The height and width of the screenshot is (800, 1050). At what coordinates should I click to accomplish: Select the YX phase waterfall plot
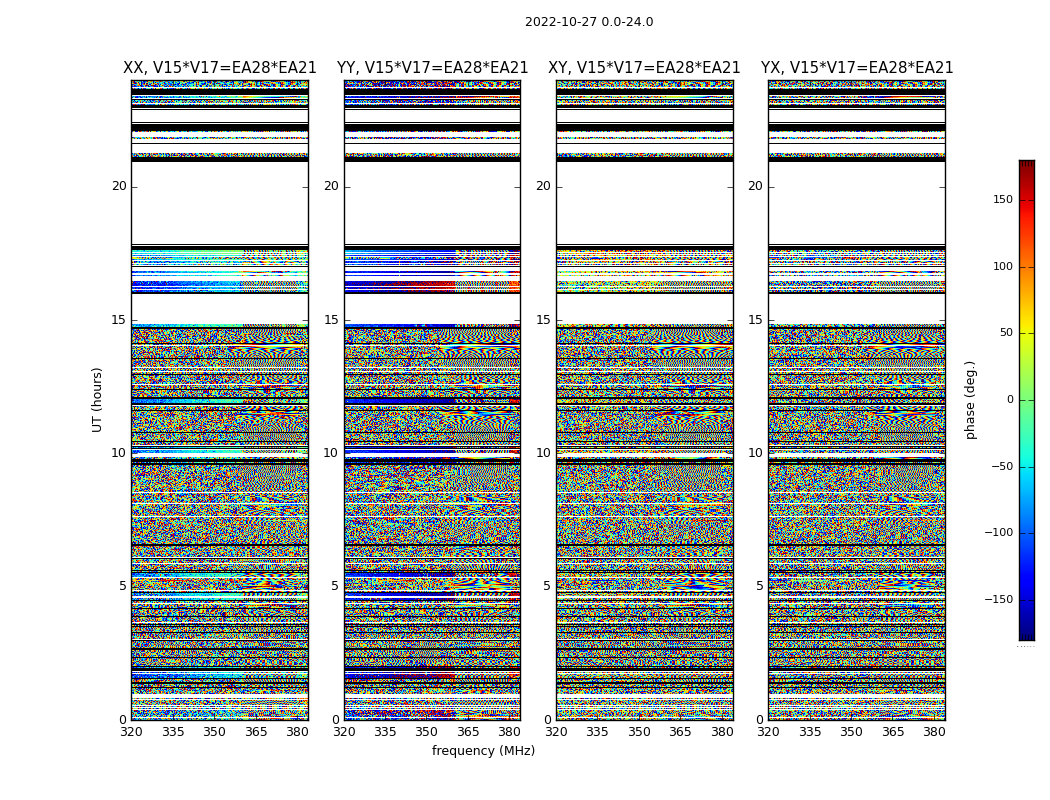coord(856,400)
